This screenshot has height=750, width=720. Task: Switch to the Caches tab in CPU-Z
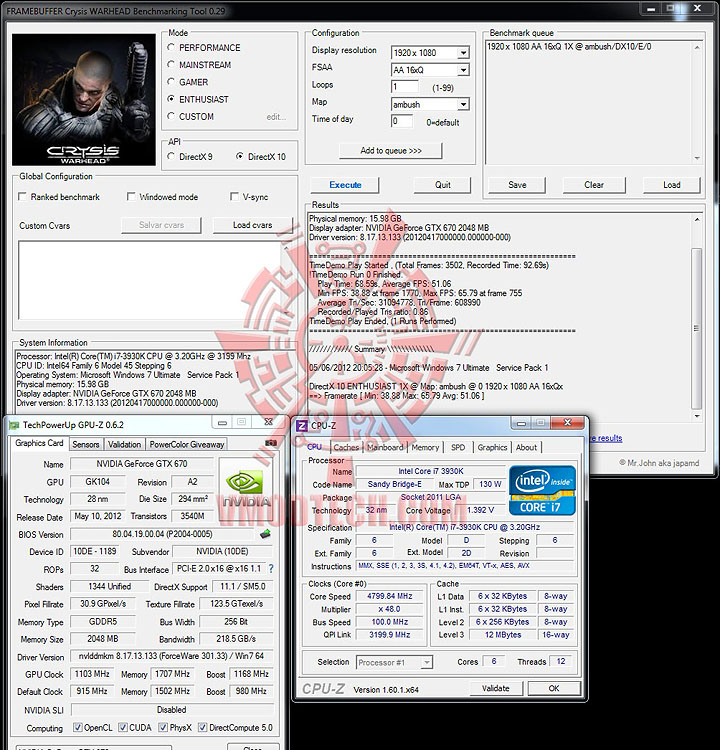click(x=346, y=447)
